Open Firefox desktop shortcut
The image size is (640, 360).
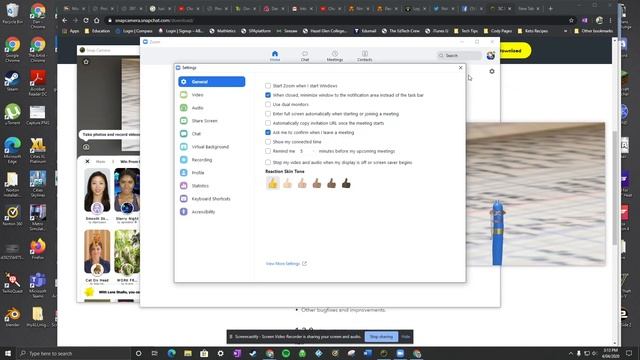(x=38, y=249)
